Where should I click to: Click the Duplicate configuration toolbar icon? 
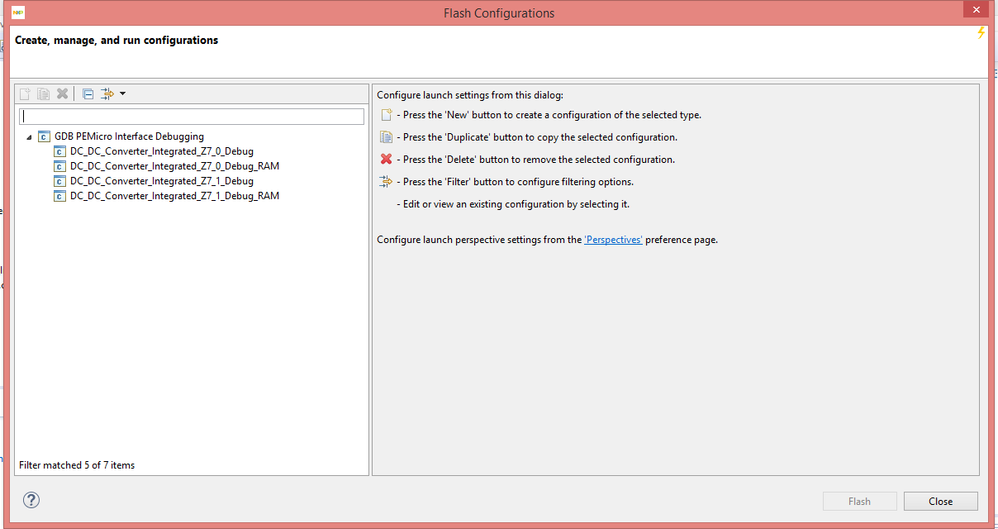43,94
